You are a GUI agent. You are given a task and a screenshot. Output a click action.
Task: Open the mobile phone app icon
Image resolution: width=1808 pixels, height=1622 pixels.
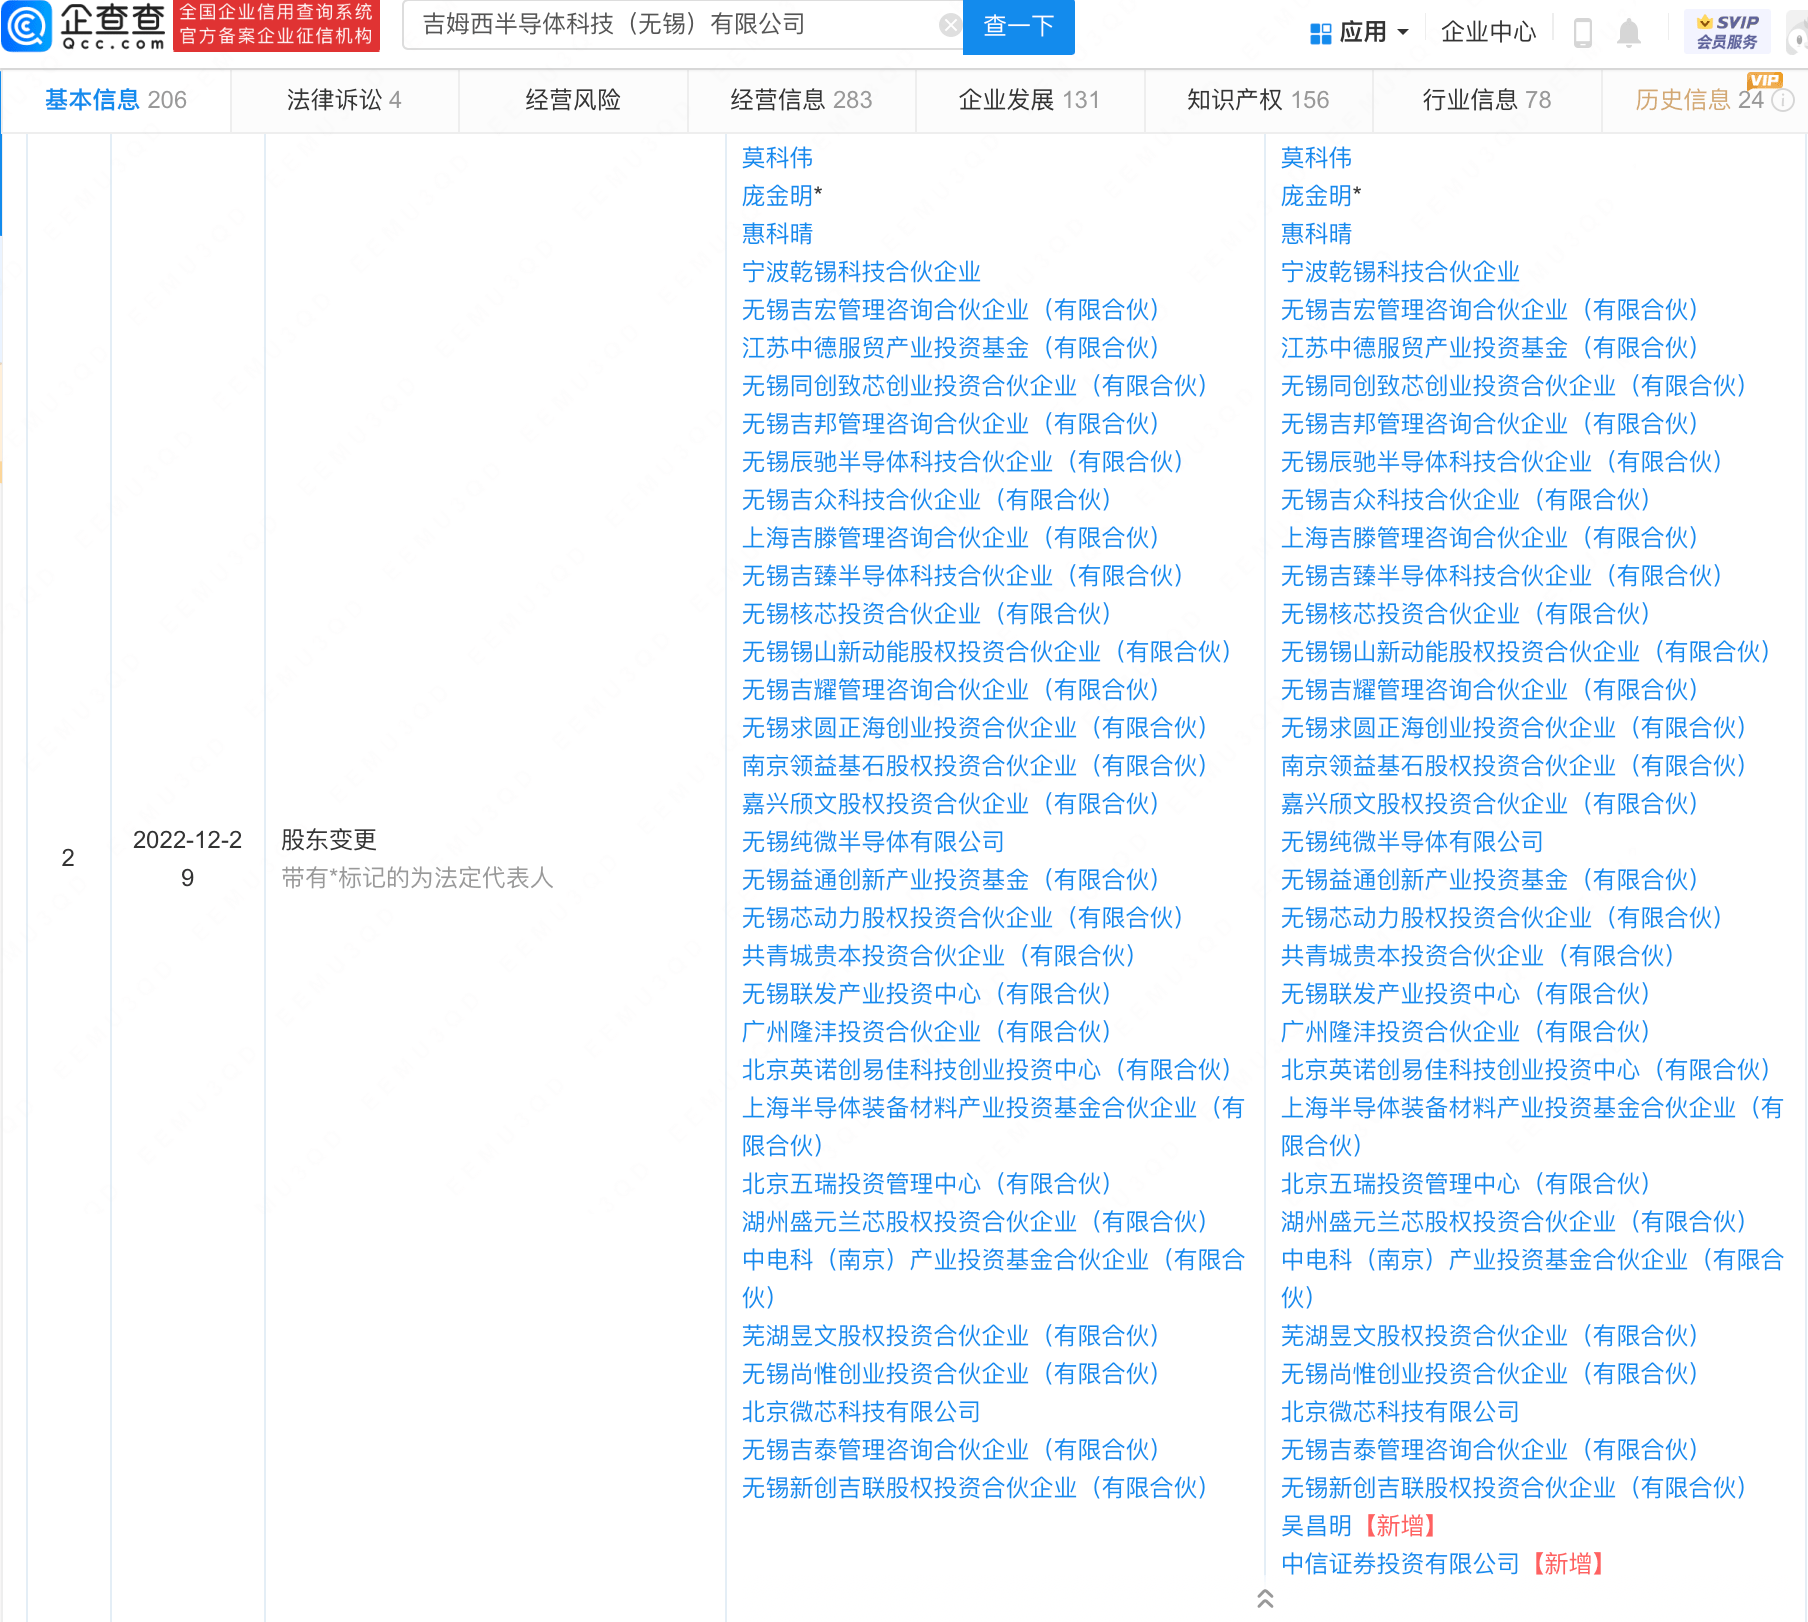point(1582,33)
